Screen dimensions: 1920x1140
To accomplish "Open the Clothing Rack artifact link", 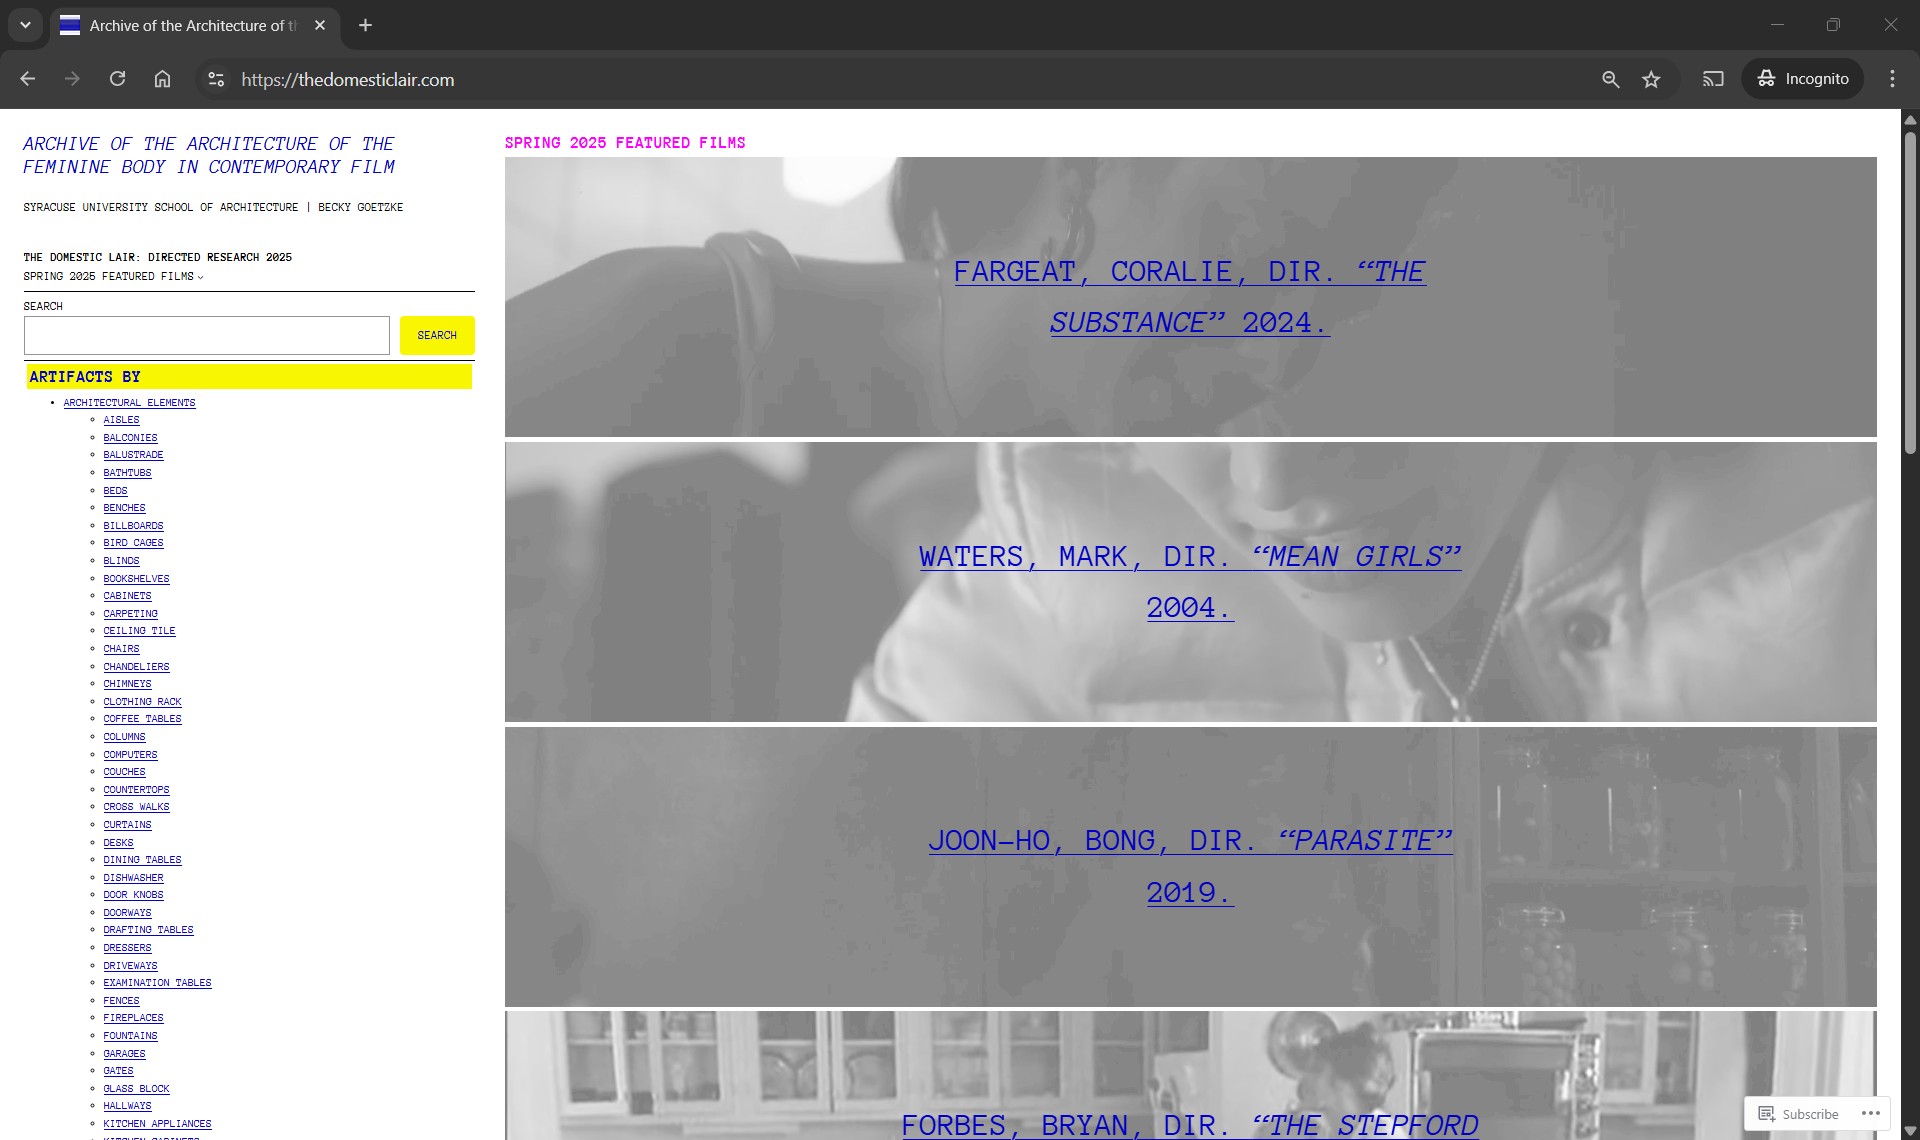I will [142, 702].
